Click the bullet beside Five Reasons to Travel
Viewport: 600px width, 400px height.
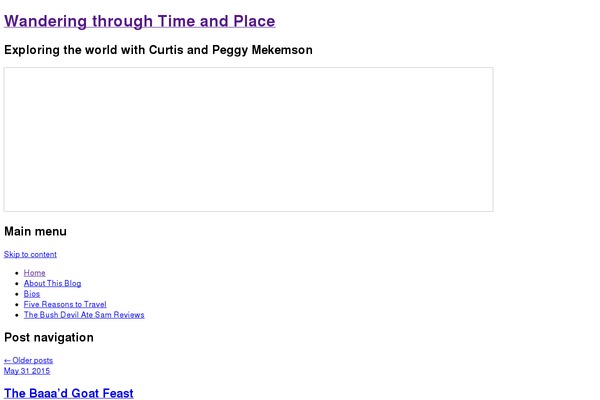[16, 305]
